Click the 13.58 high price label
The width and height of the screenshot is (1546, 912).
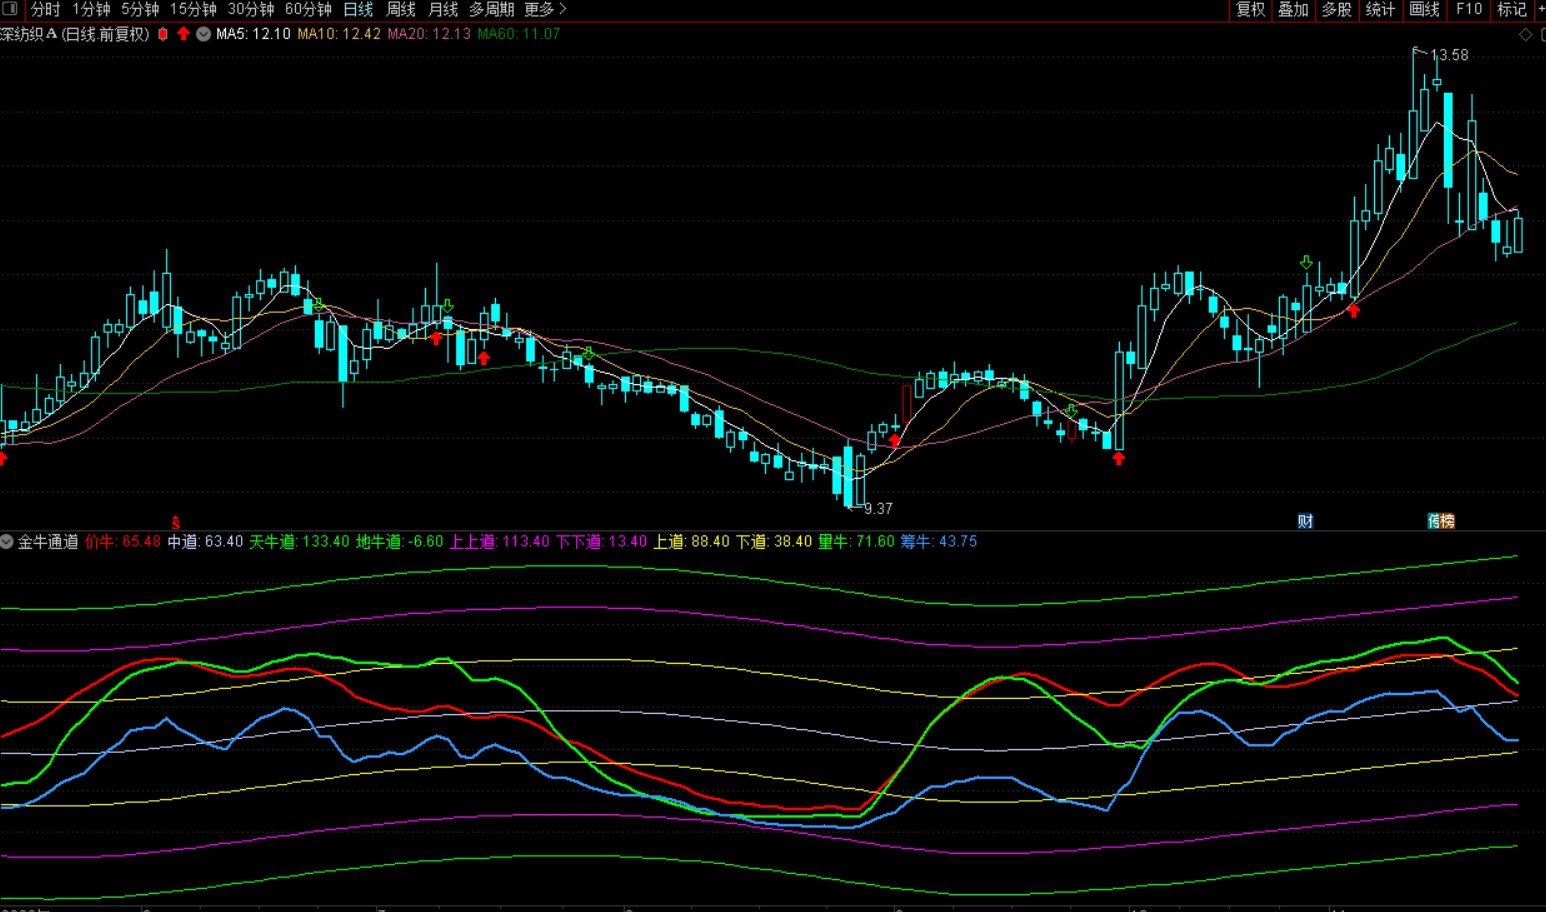pyautogui.click(x=1449, y=55)
